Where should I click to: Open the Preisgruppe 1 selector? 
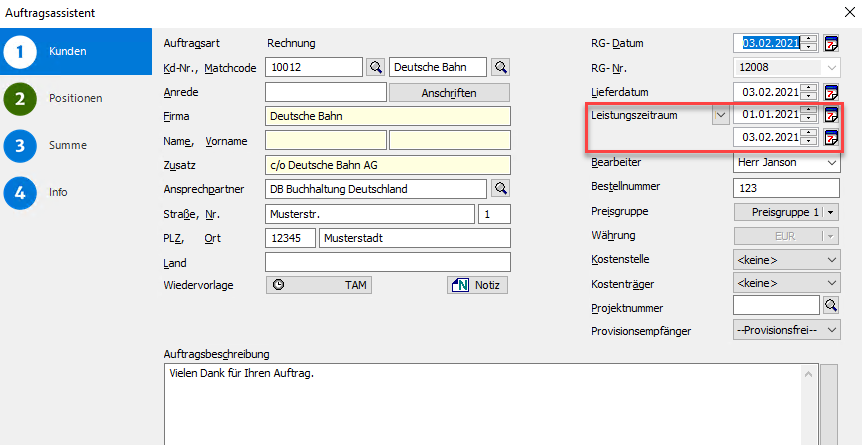[x=785, y=212]
